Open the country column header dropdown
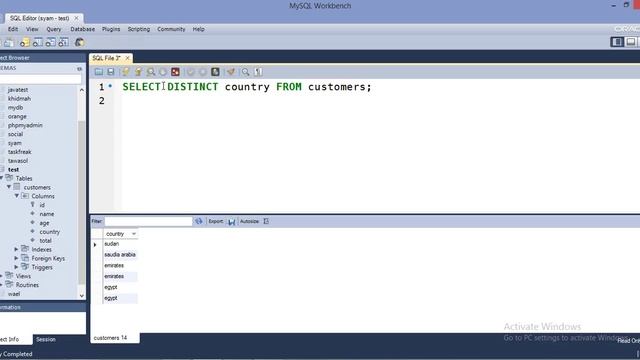Image resolution: width=640 pixels, height=360 pixels. click(x=133, y=234)
